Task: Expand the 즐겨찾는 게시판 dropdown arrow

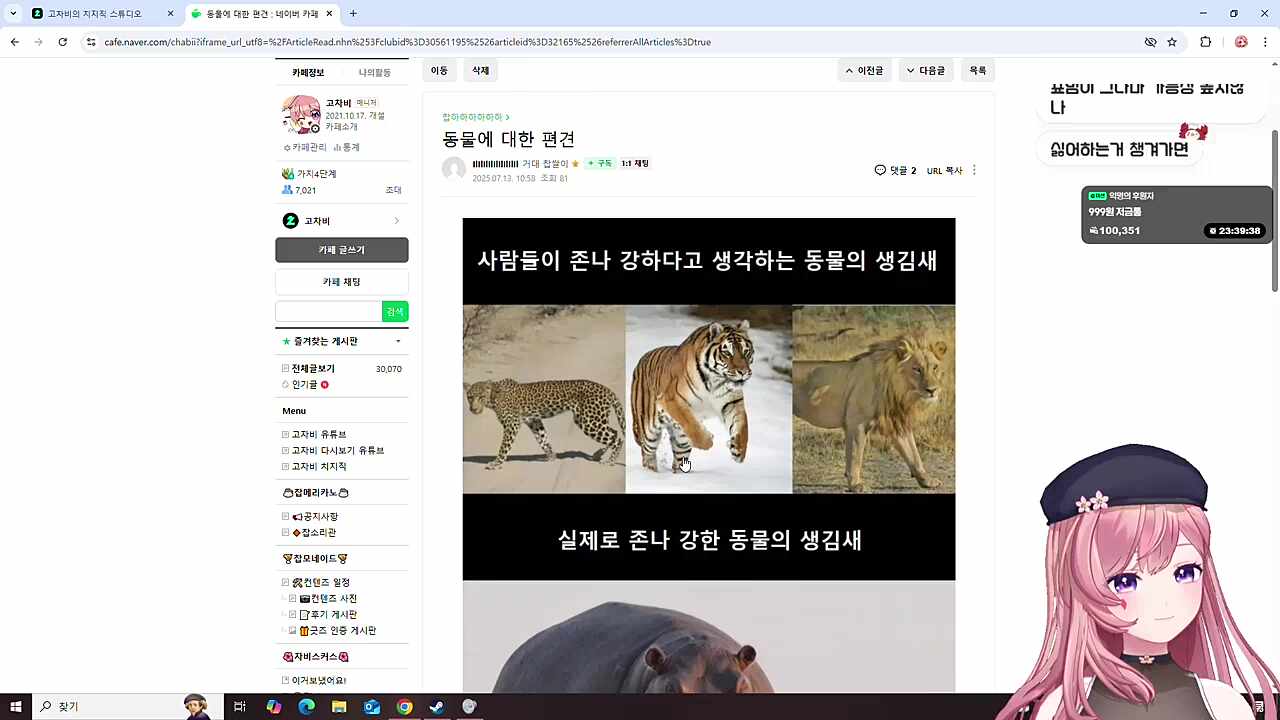Action: [398, 342]
